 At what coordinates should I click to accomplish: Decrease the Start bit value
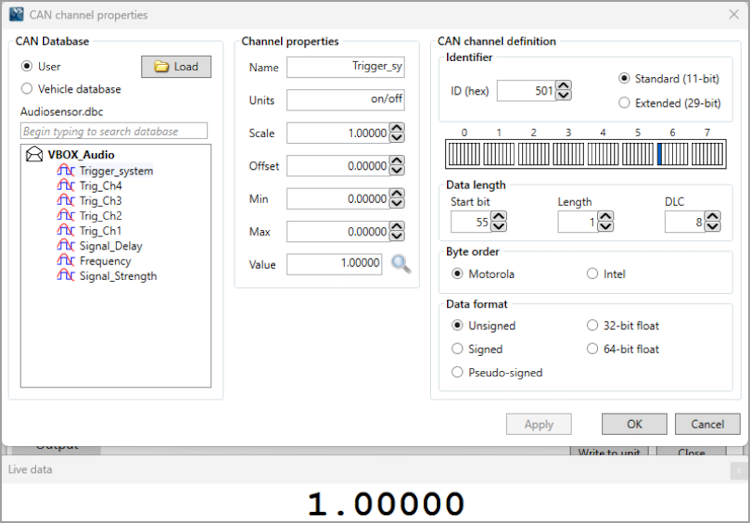(x=498, y=227)
